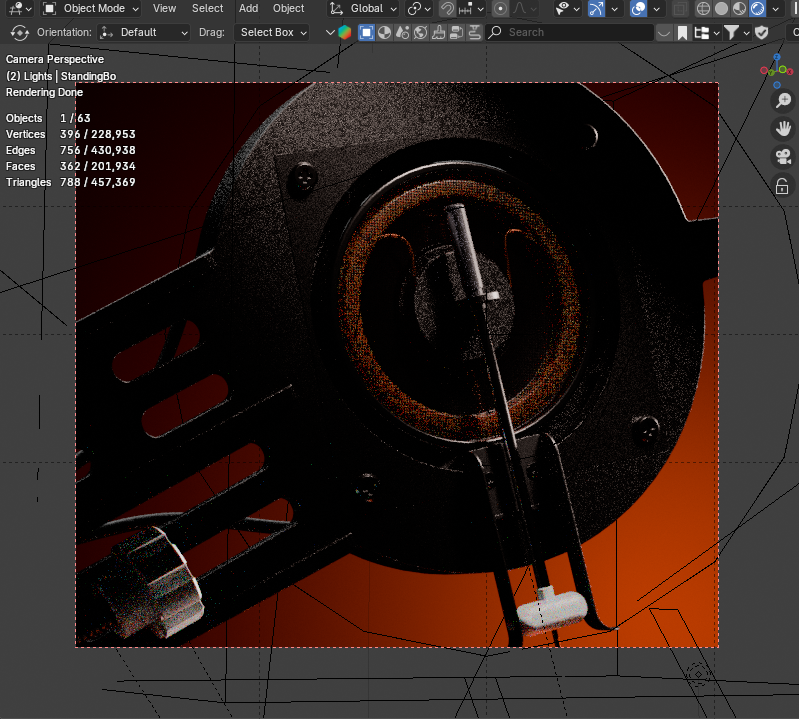
Task: Click the filter funnel icon
Action: pyautogui.click(x=732, y=32)
